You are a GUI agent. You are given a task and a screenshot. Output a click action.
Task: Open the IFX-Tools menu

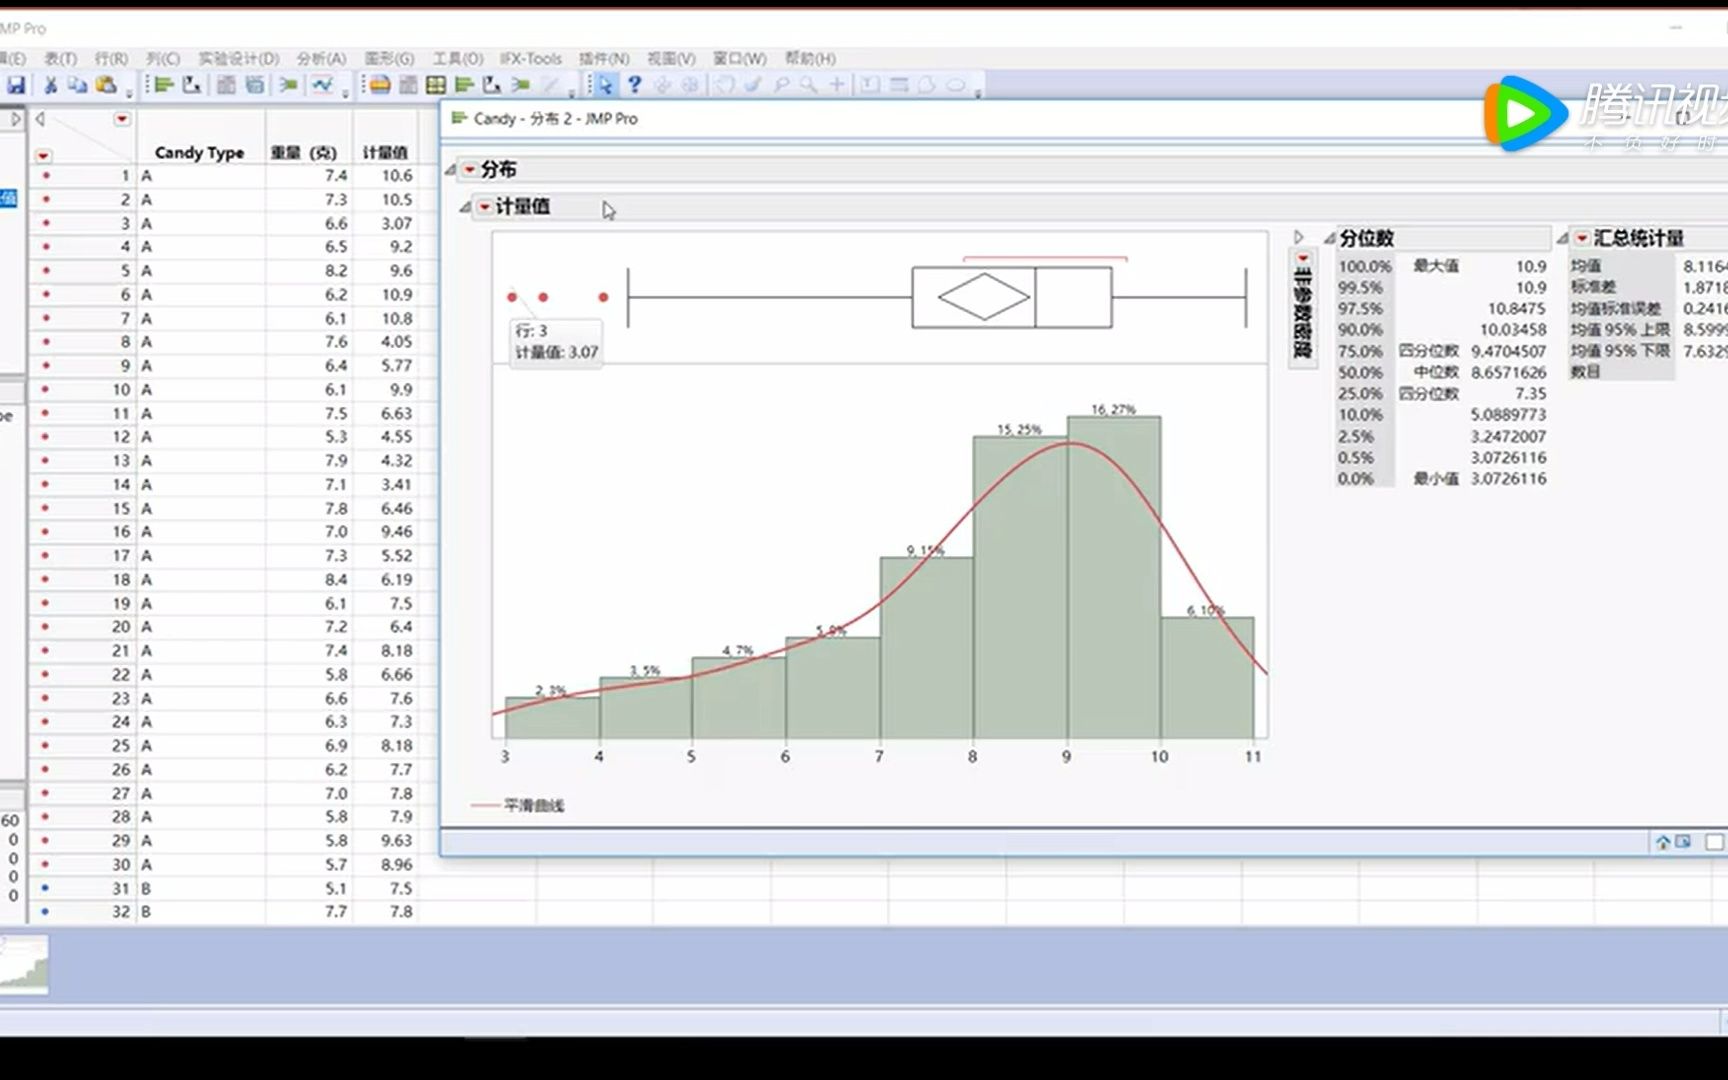click(x=530, y=59)
